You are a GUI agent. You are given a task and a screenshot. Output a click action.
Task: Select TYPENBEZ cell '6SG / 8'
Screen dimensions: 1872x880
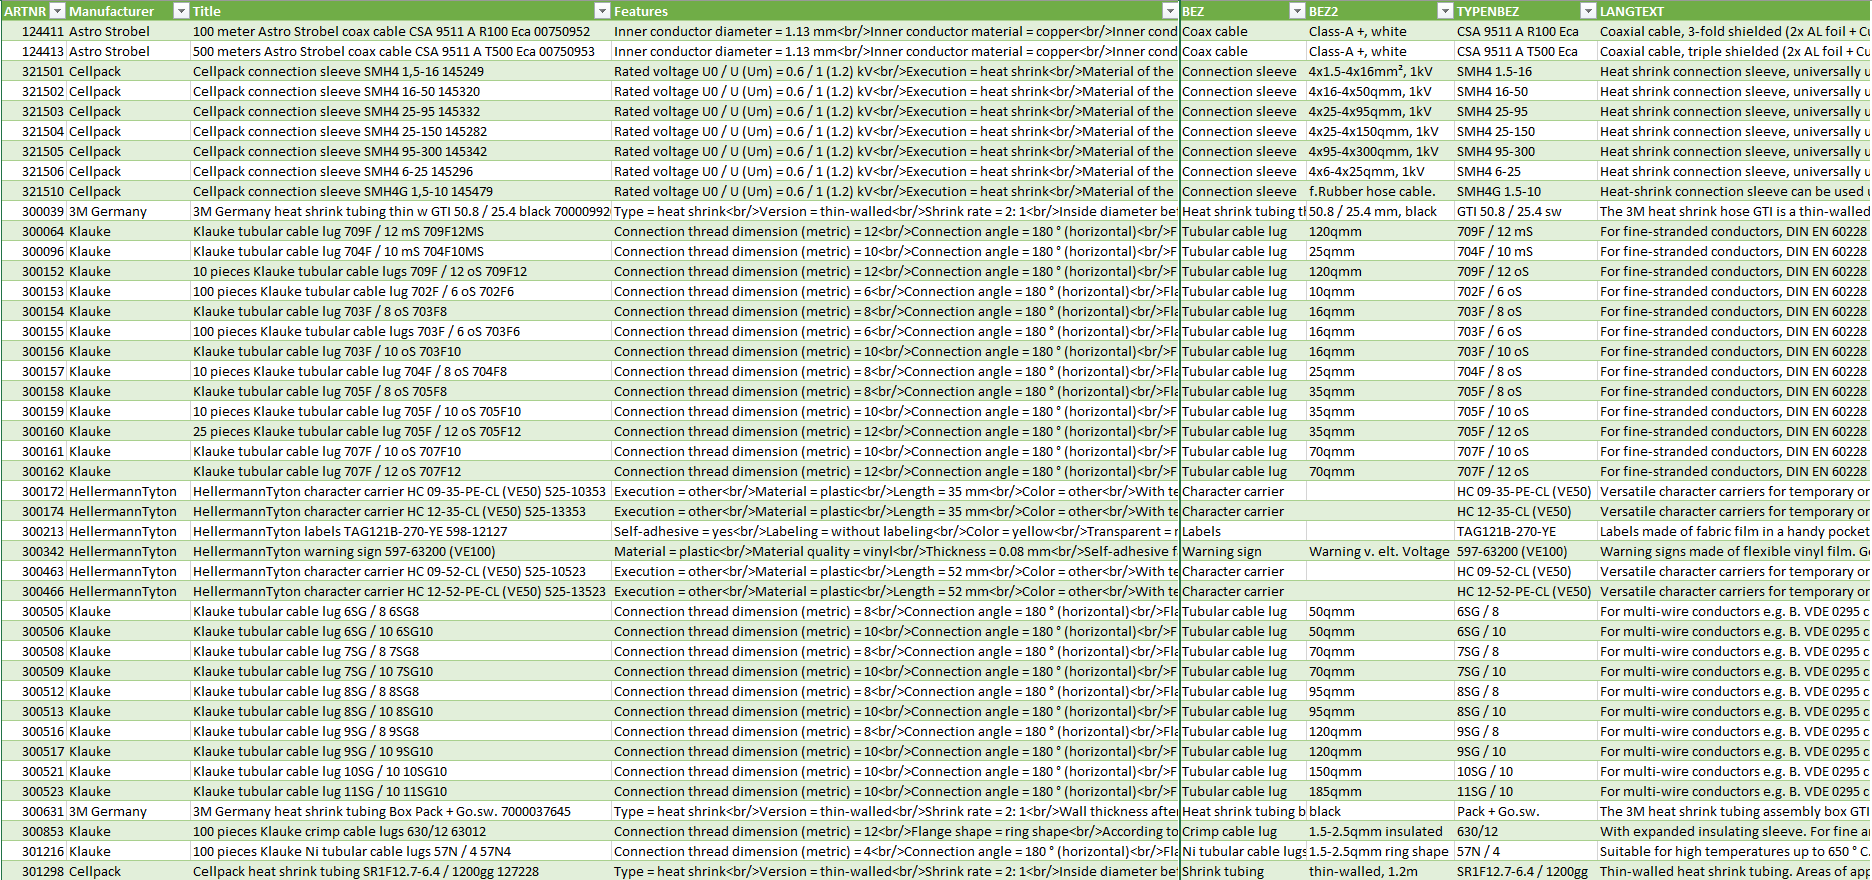(1526, 611)
